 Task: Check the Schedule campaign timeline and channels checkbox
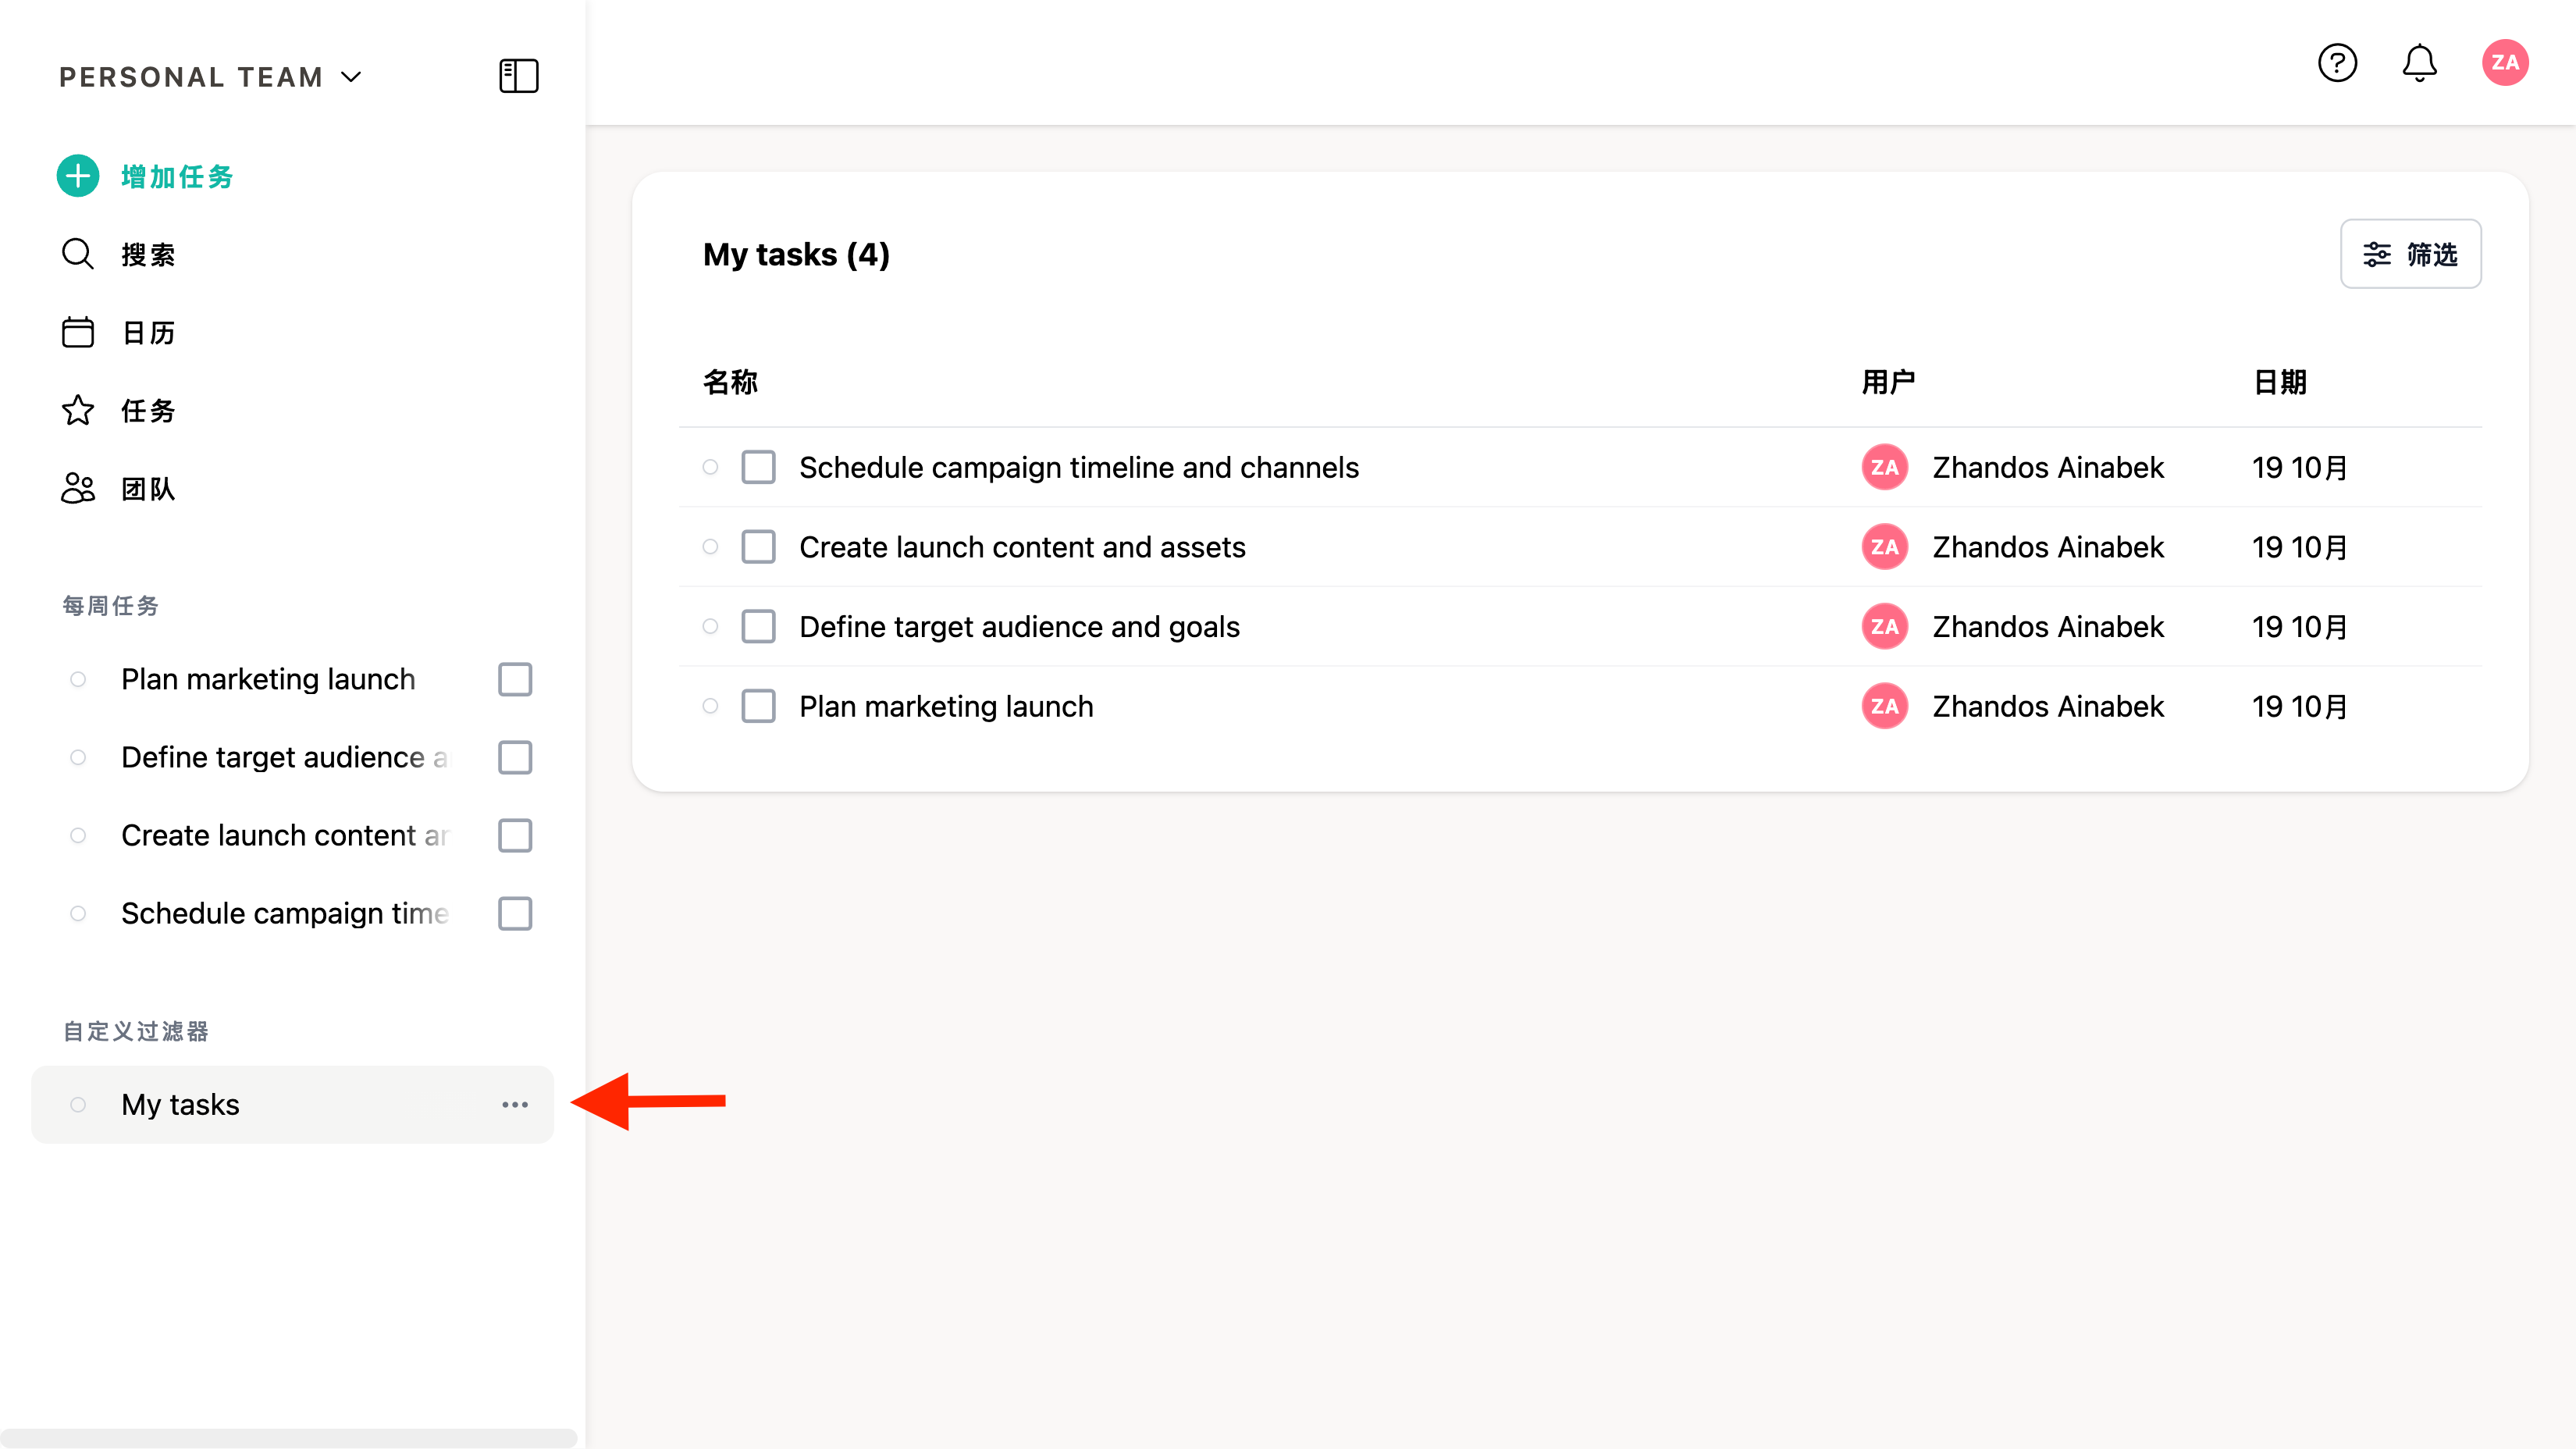pos(758,467)
